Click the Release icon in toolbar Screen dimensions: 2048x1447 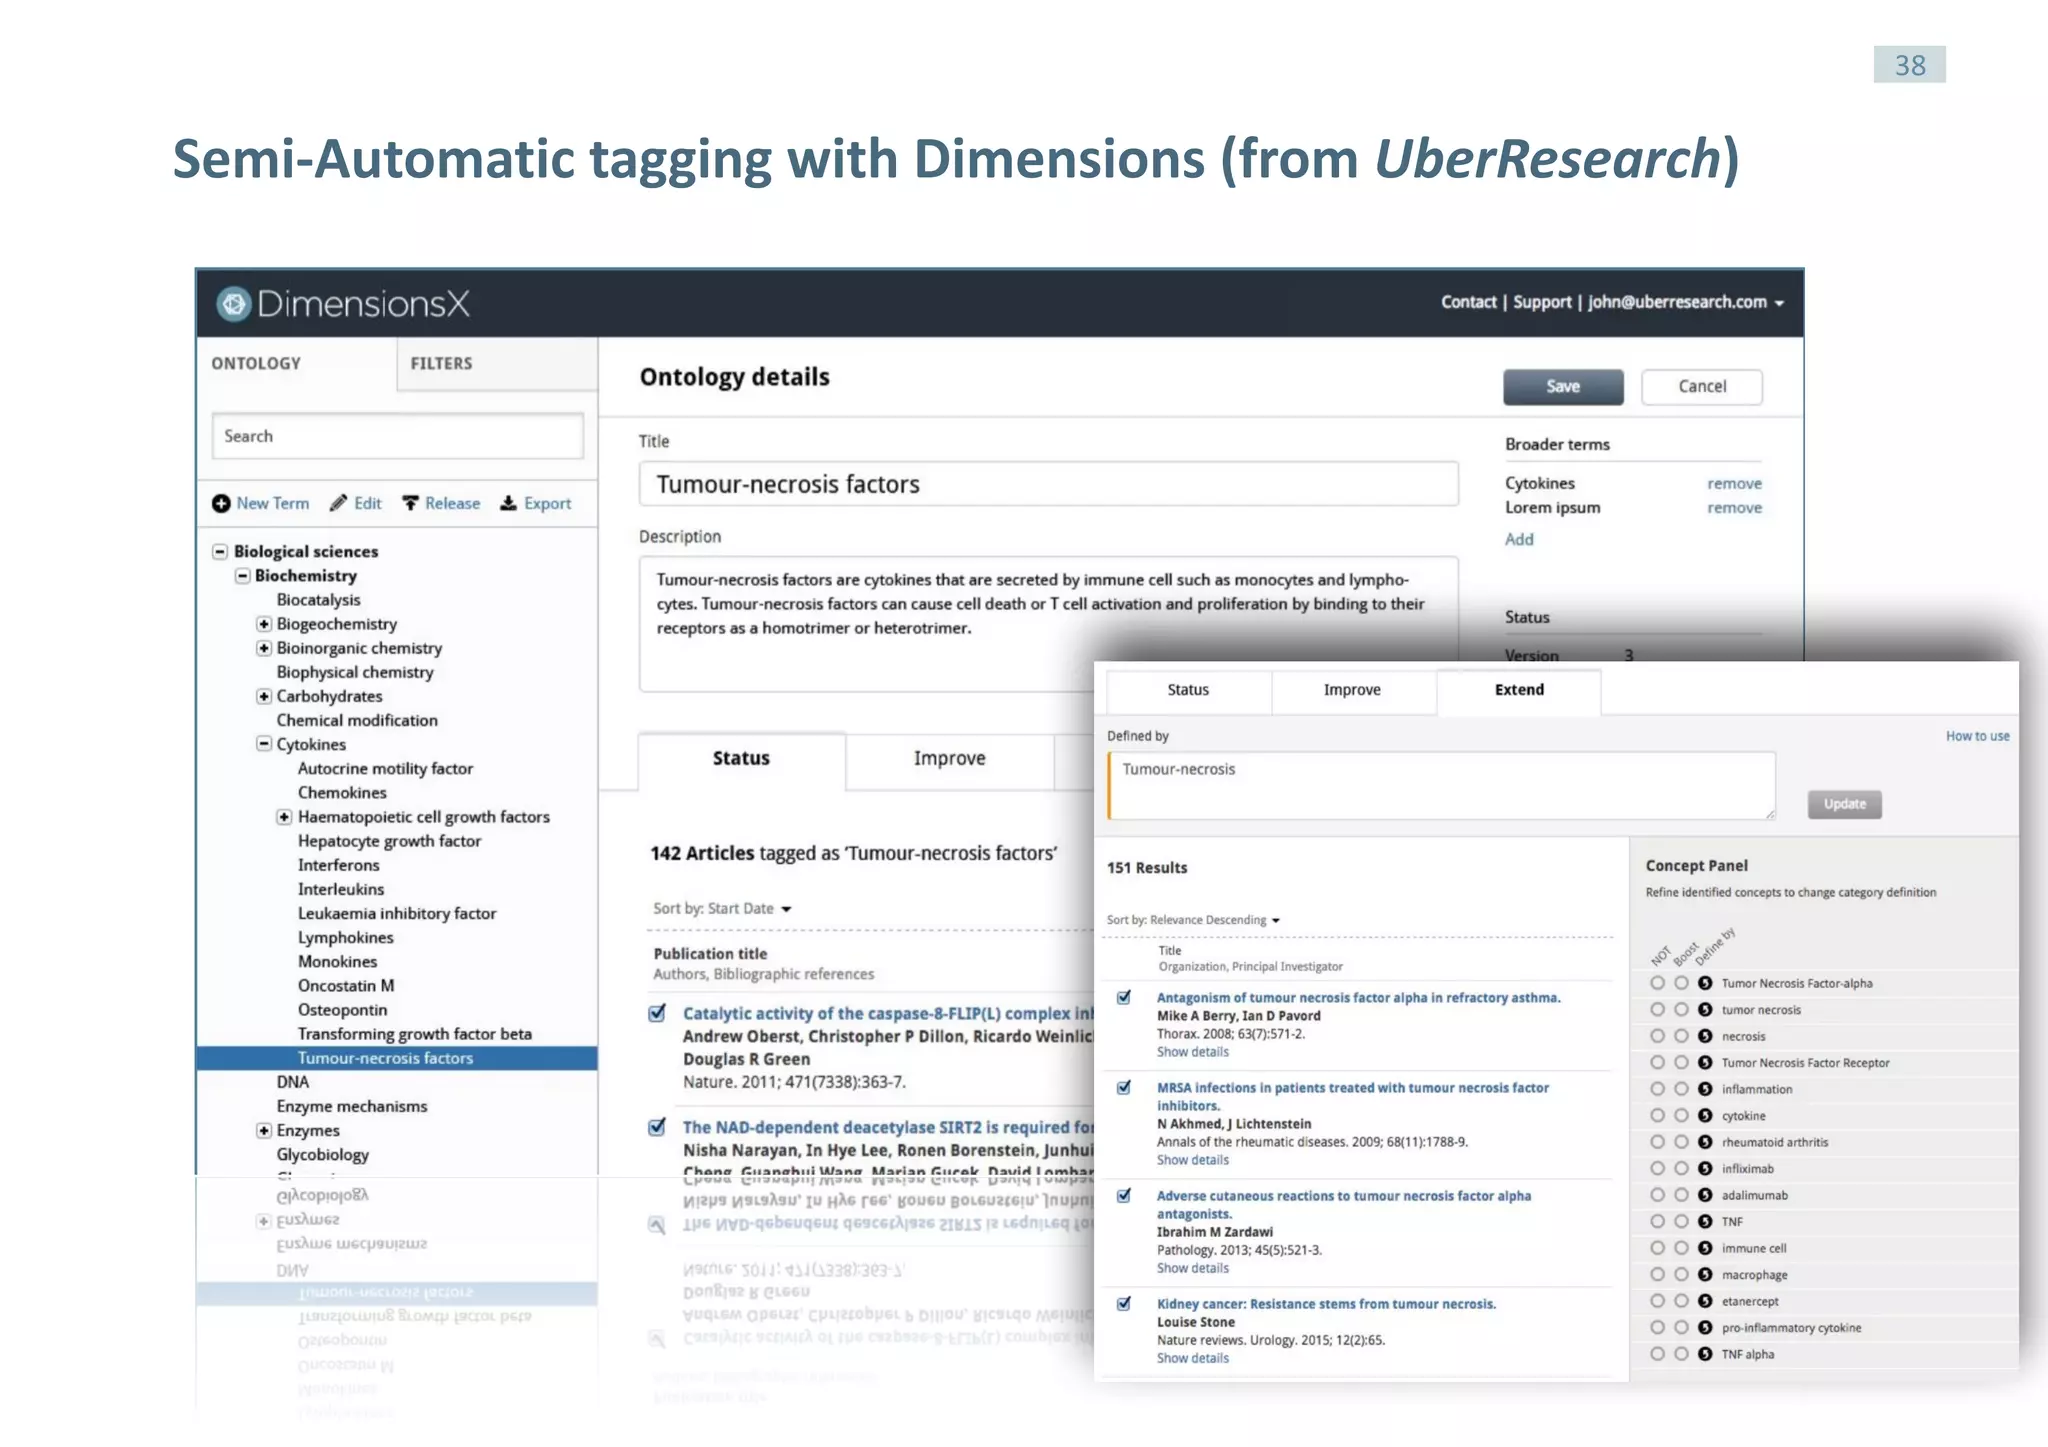point(410,503)
